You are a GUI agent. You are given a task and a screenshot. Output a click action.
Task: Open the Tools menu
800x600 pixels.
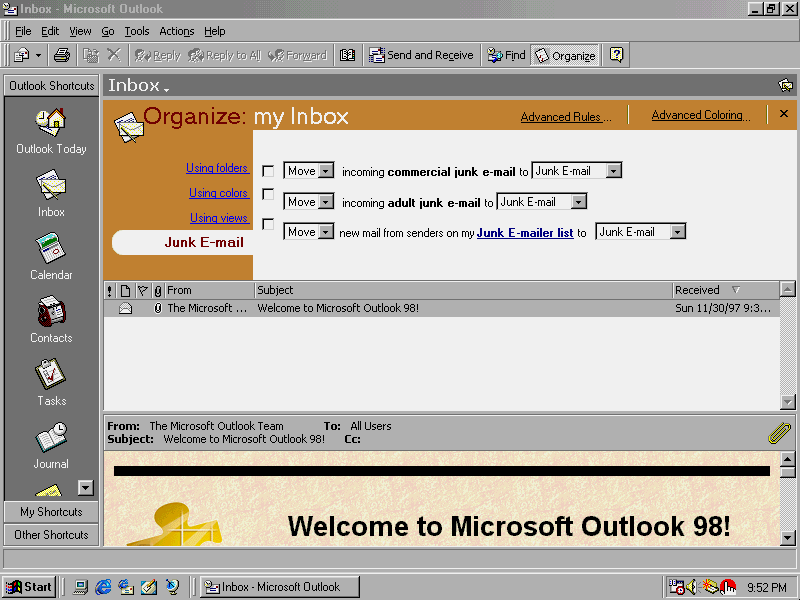[x=137, y=31]
